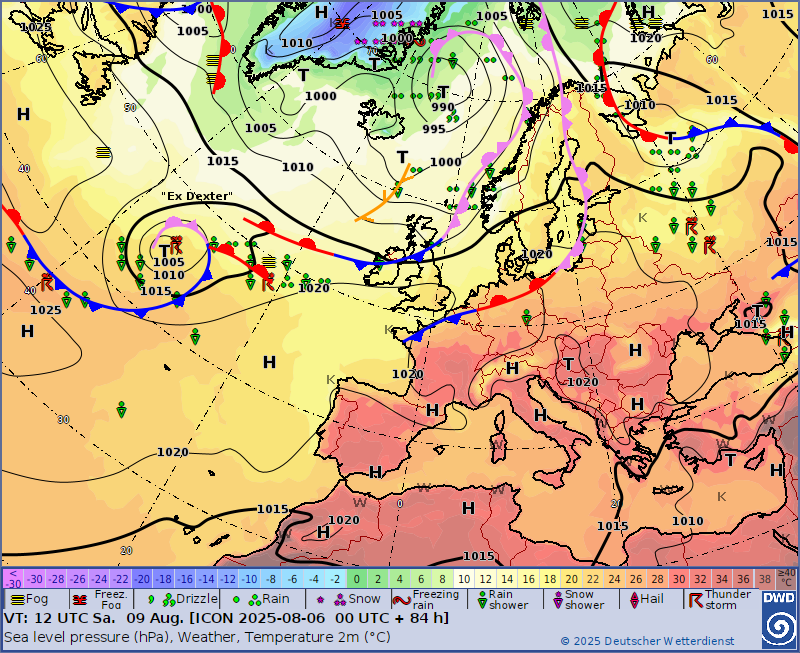Select the Hail legend symbol
Viewport: 800px width, 653px height.
coord(632,599)
